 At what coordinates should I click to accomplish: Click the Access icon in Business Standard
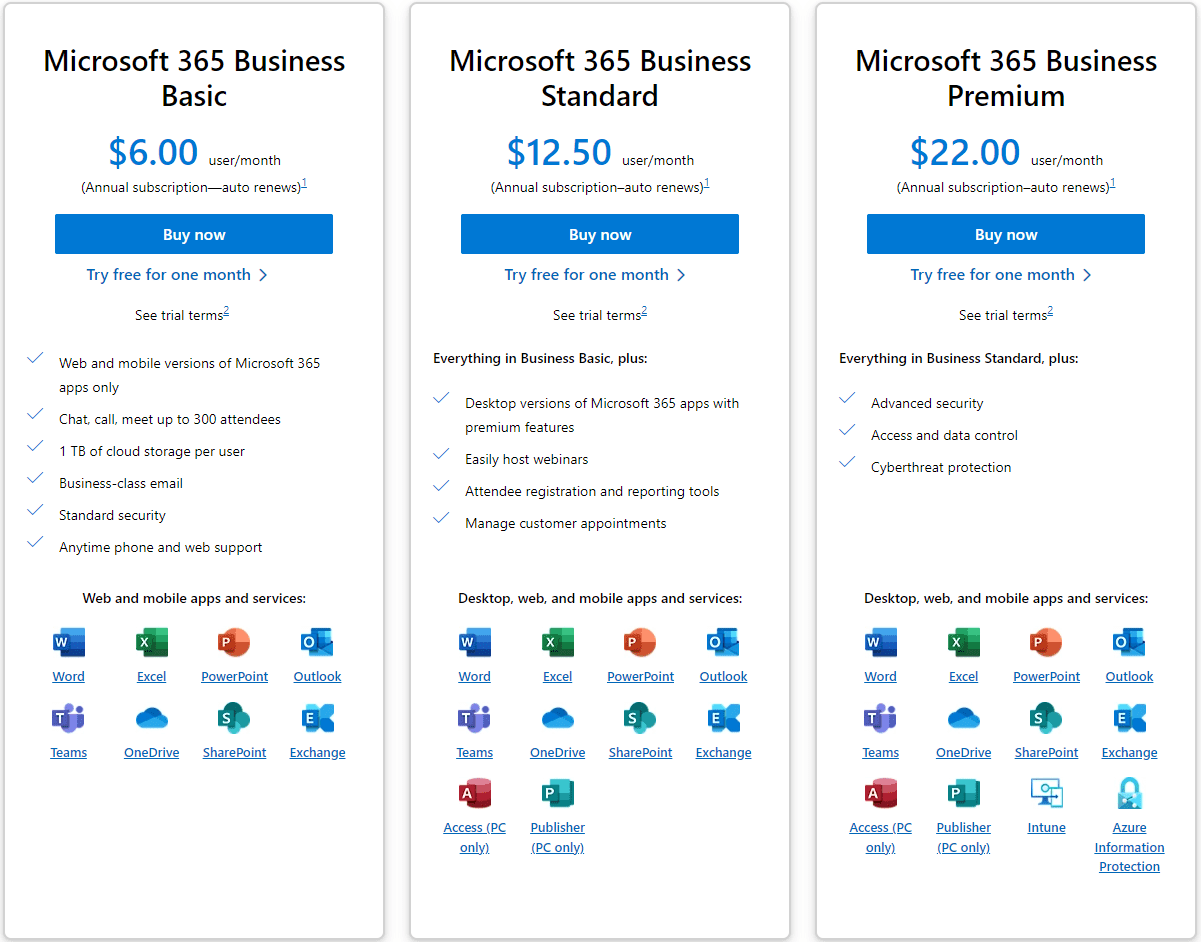(474, 794)
